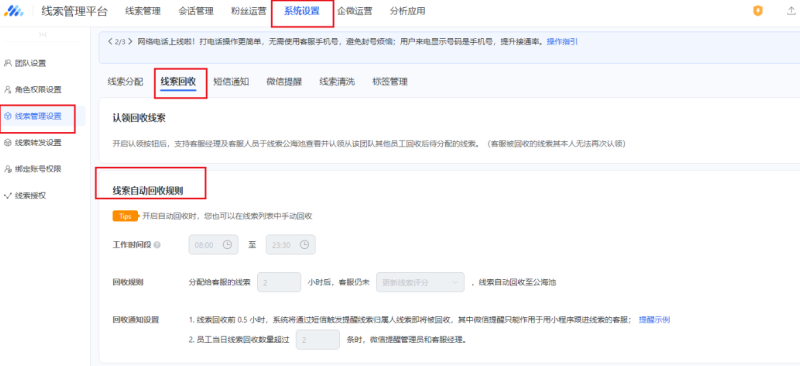Image resolution: width=800 pixels, height=366 pixels.
Task: Click the 回收通知设置 label
Action: (136, 320)
